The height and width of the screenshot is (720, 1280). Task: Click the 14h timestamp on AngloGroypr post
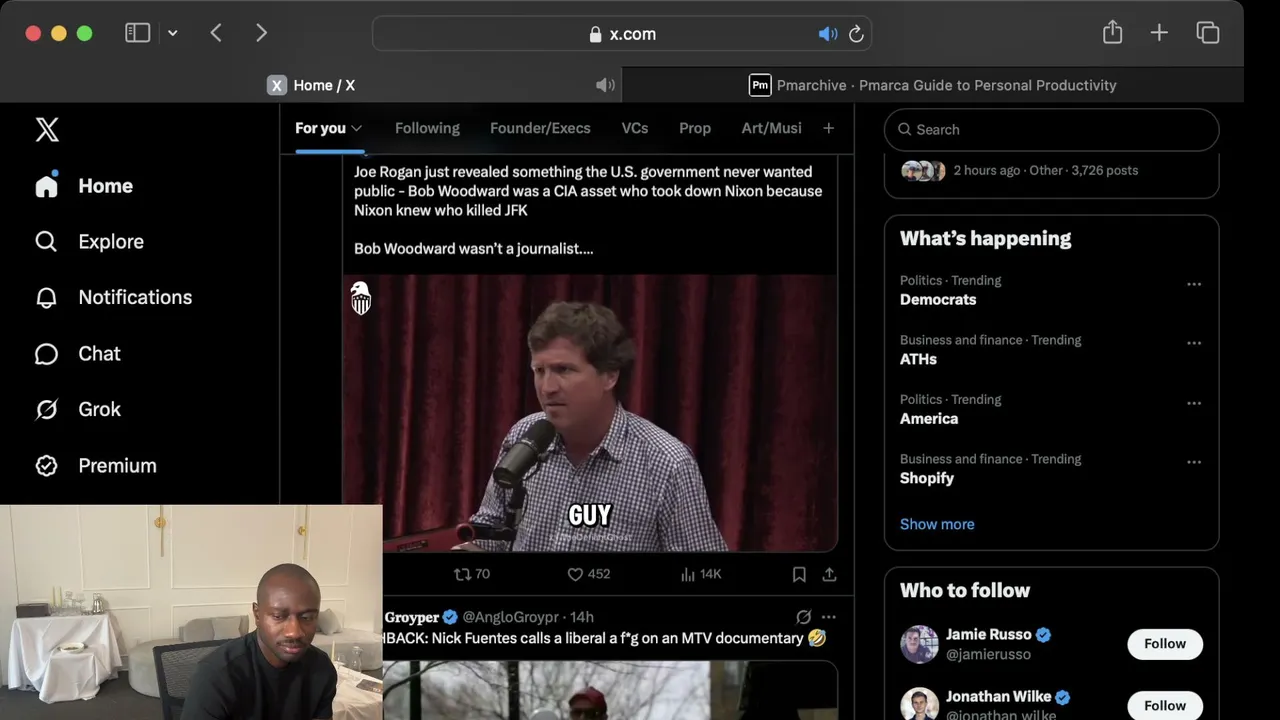(x=582, y=617)
